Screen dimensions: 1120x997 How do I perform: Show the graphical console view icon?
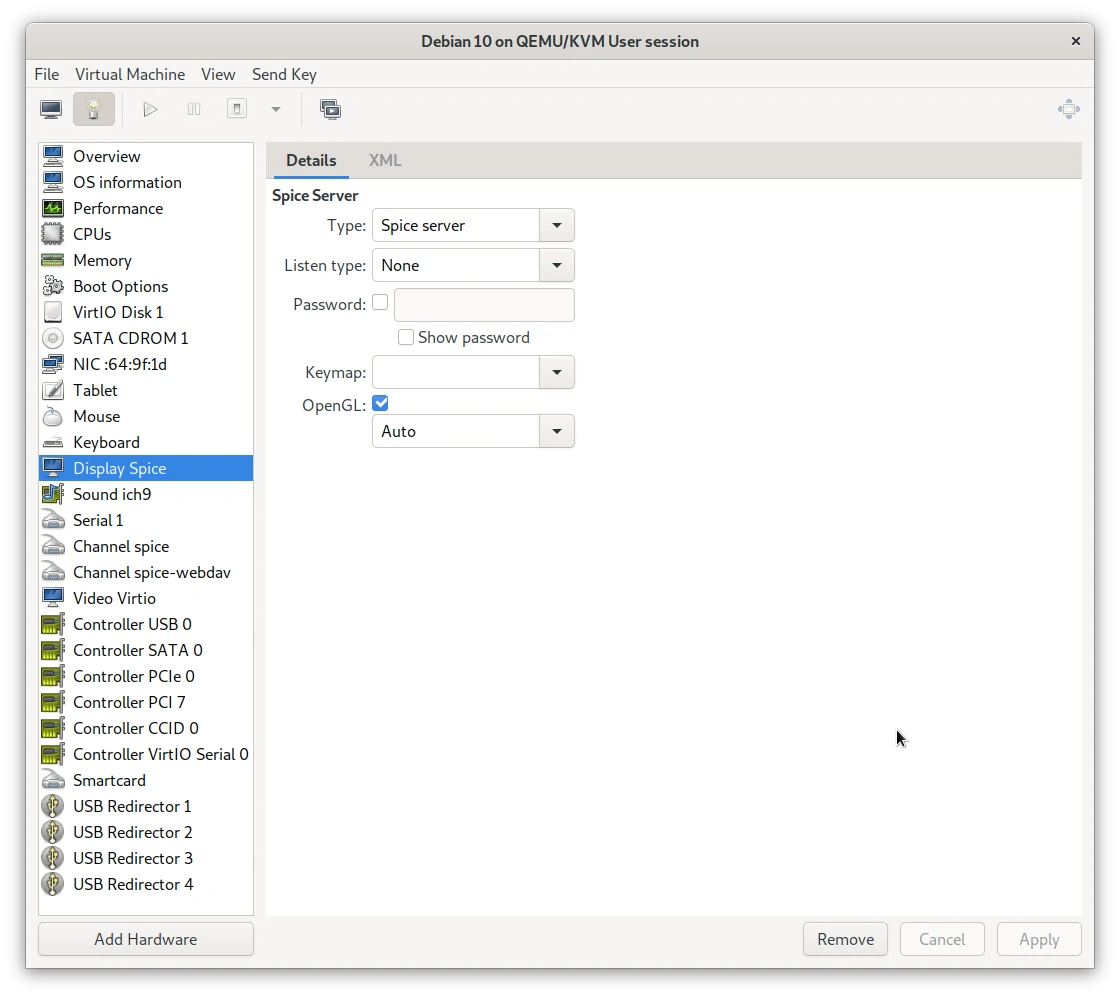click(x=51, y=109)
